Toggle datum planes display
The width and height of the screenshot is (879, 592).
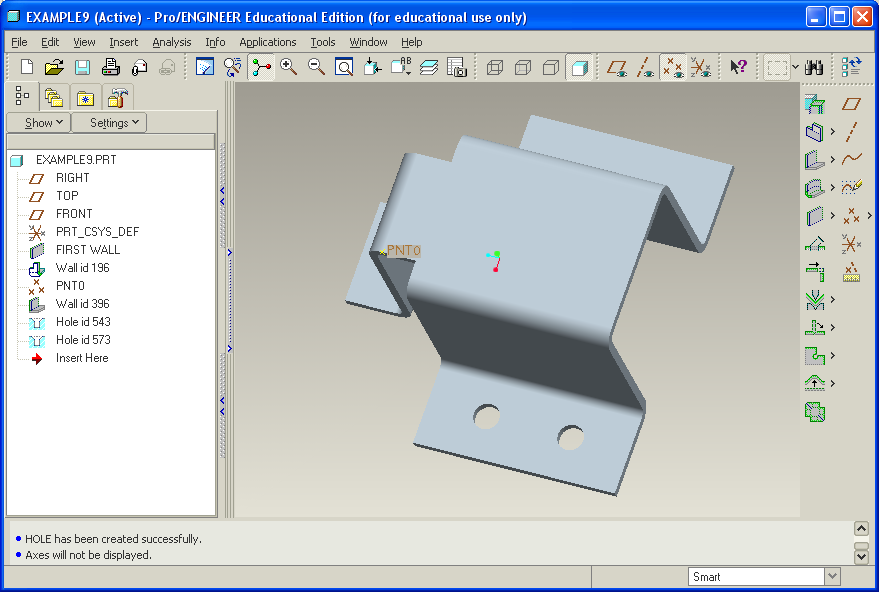click(618, 67)
